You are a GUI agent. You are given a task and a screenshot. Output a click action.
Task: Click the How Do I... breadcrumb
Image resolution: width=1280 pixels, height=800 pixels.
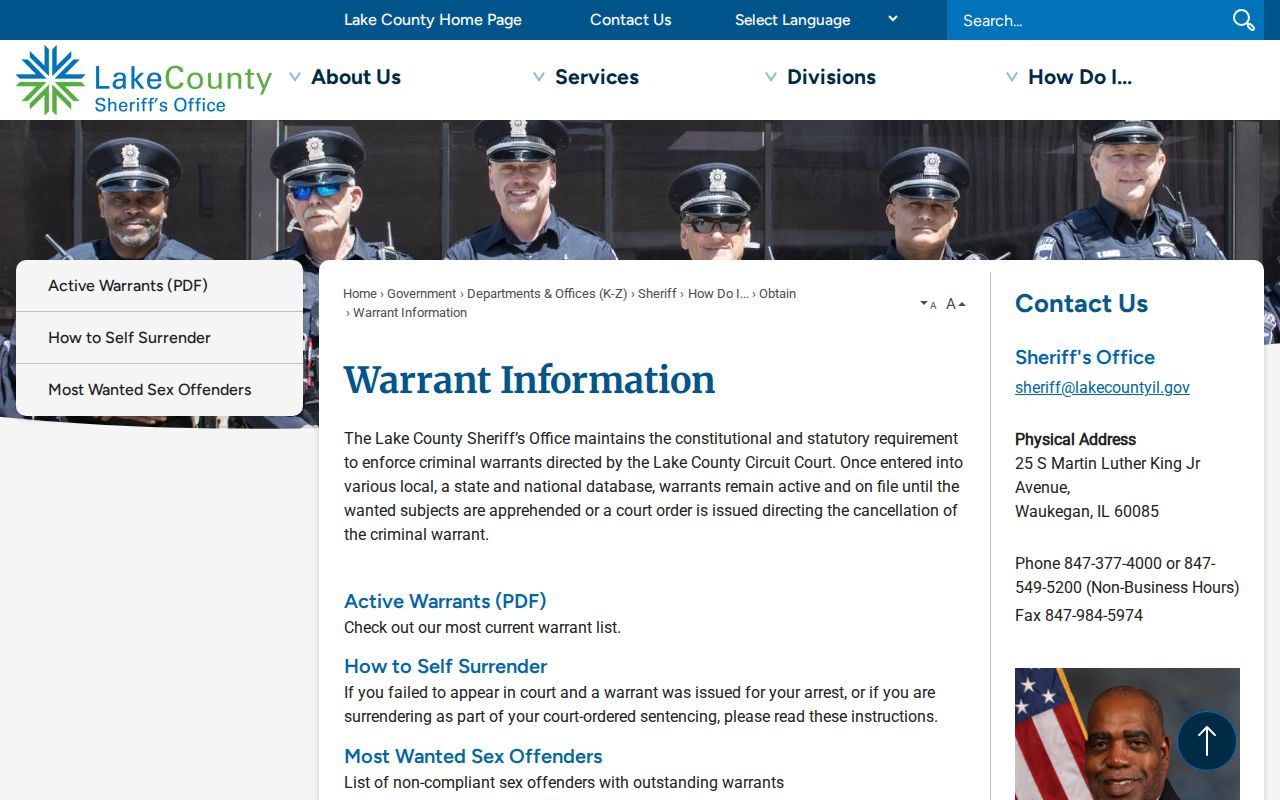point(718,294)
